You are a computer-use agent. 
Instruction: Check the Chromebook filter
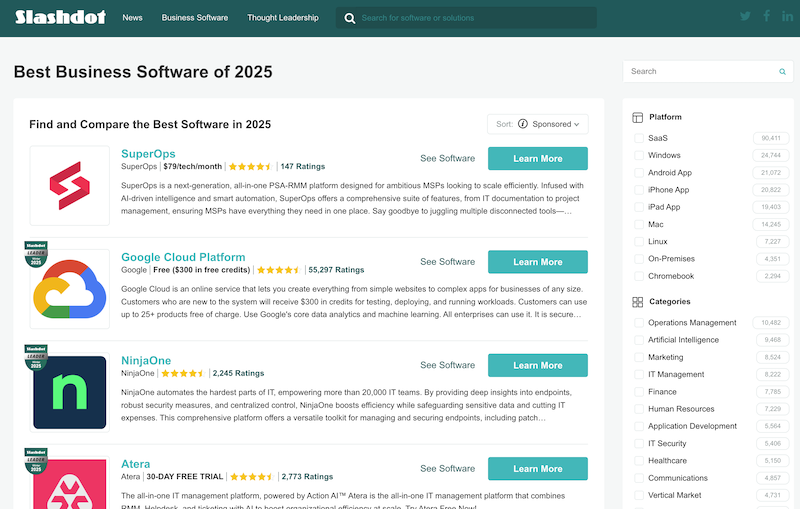638,276
